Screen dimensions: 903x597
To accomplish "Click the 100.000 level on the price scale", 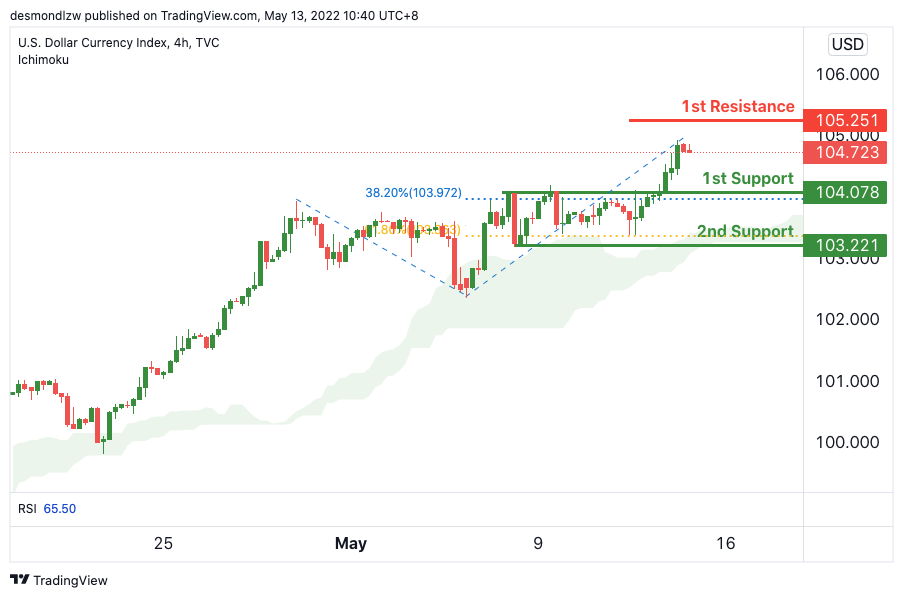I will [x=846, y=442].
